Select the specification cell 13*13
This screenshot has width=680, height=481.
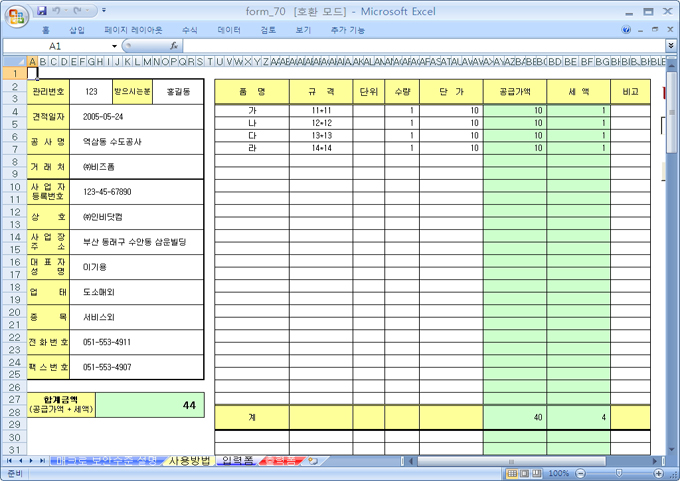[x=321, y=135]
